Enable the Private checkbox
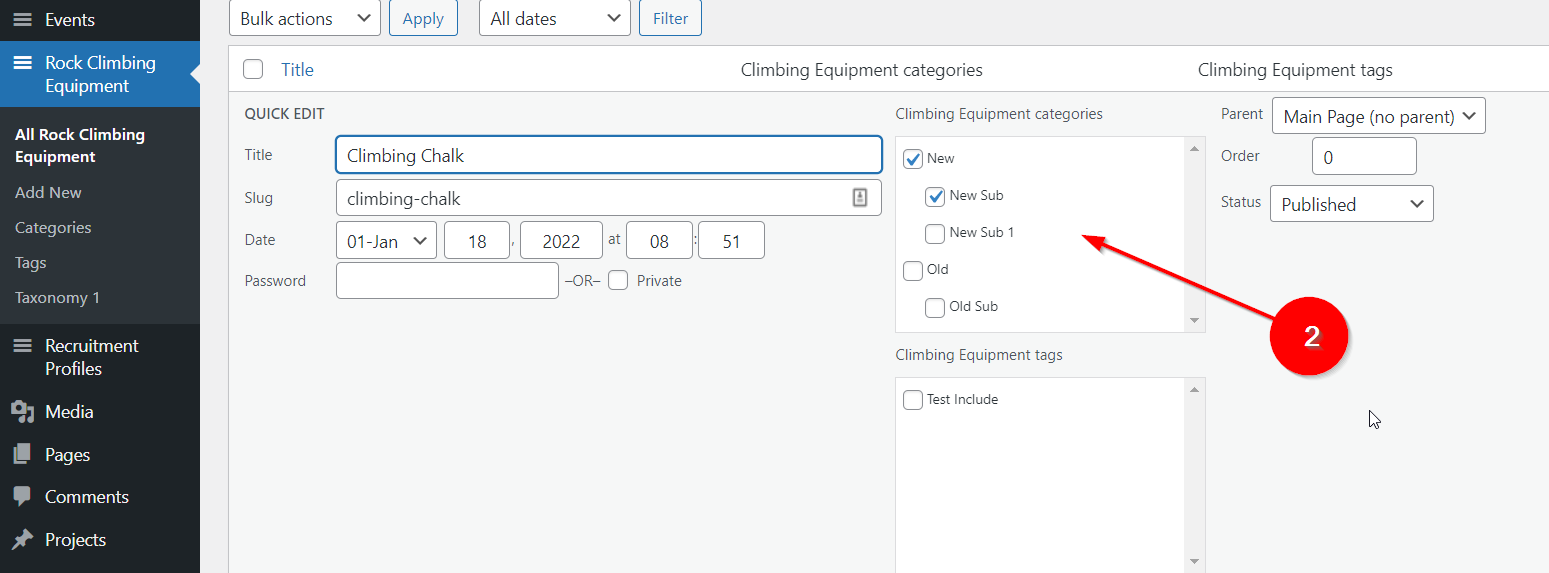 tap(618, 281)
